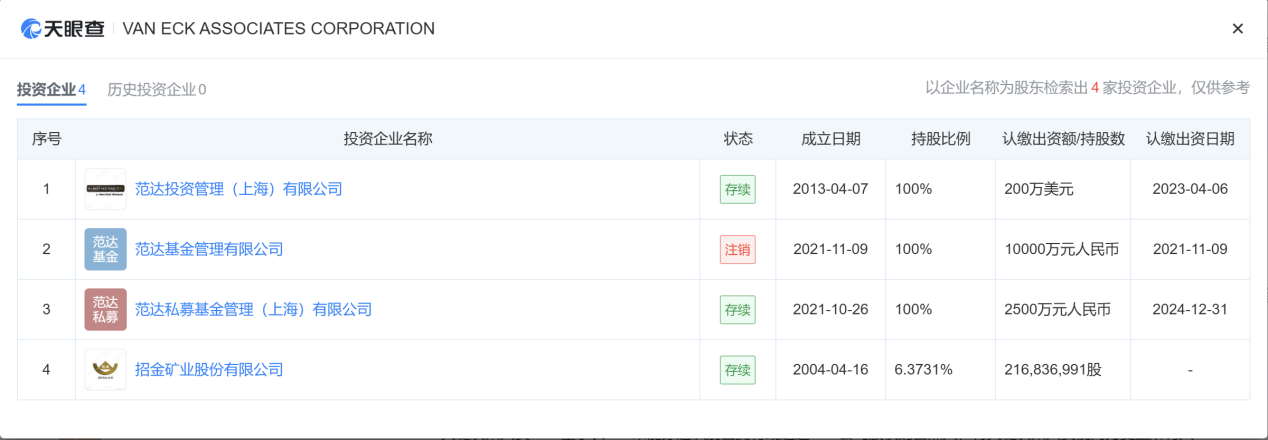Click the red 范达私募 logo icon
This screenshot has width=1268, height=440.
point(105,309)
